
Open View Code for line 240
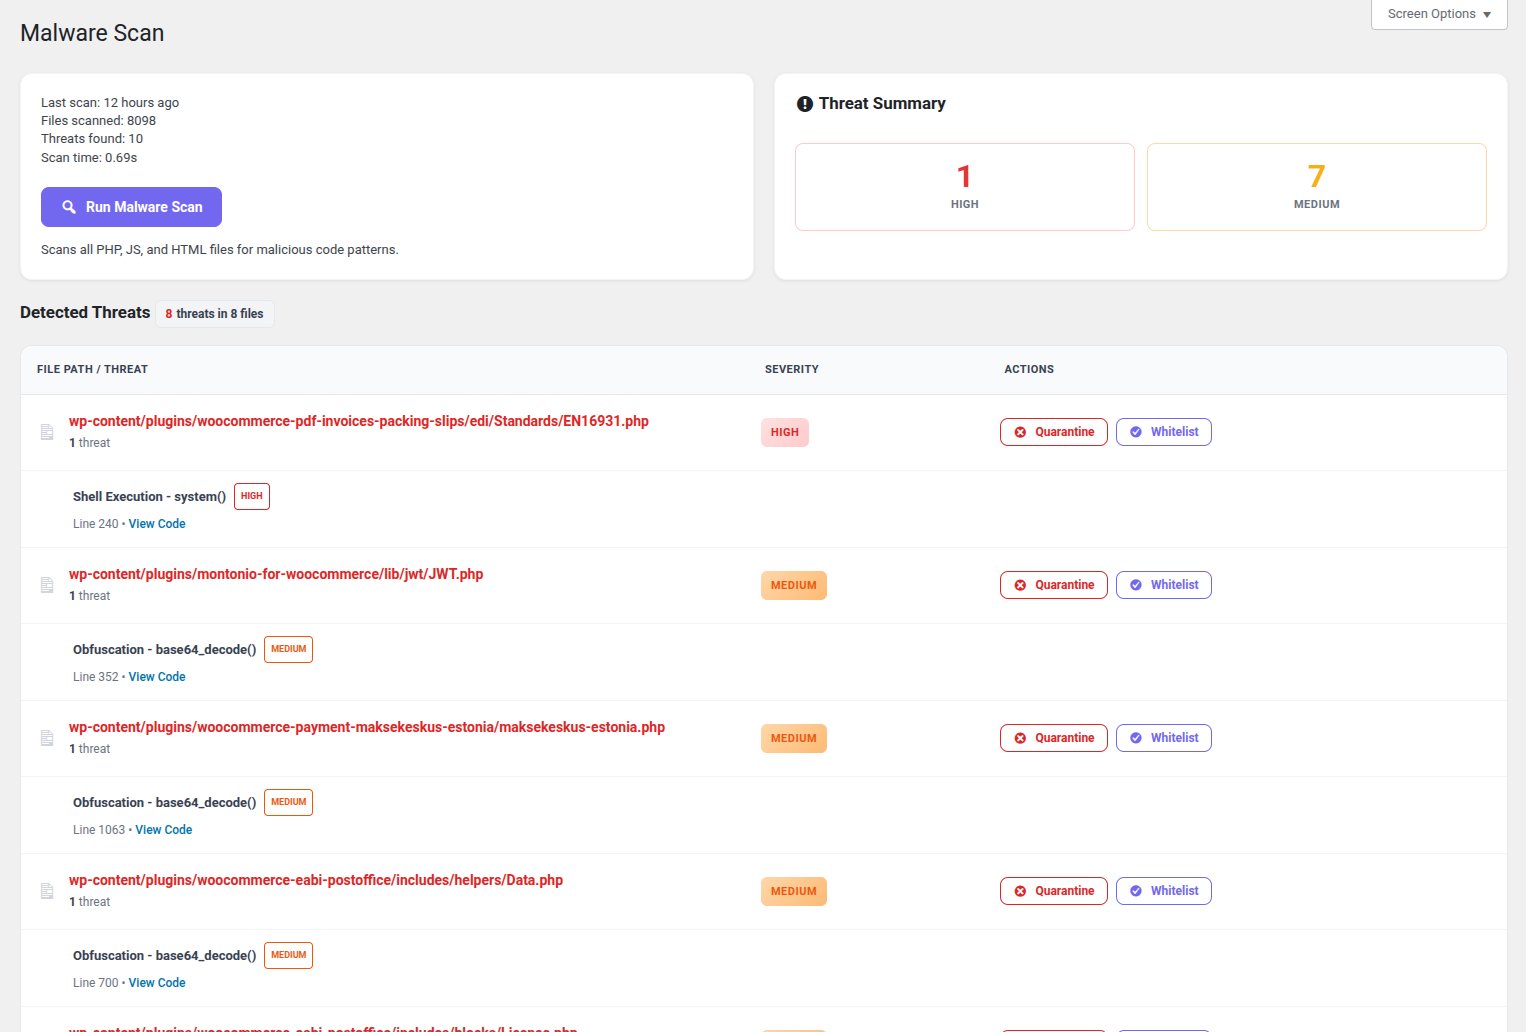click(156, 523)
